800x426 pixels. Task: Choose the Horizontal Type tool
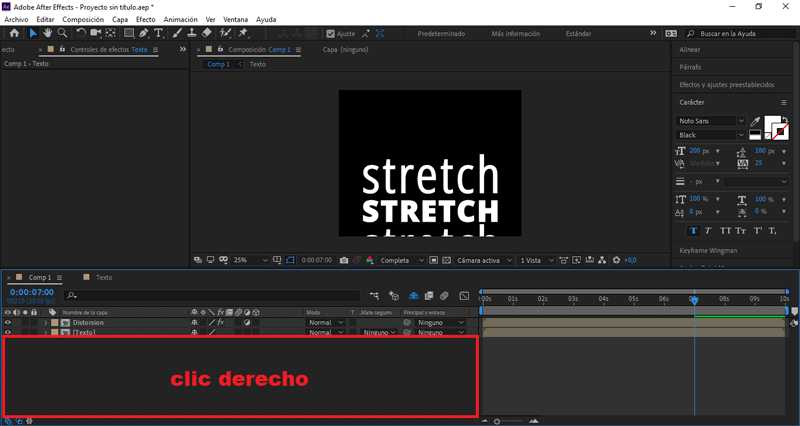tap(159, 33)
